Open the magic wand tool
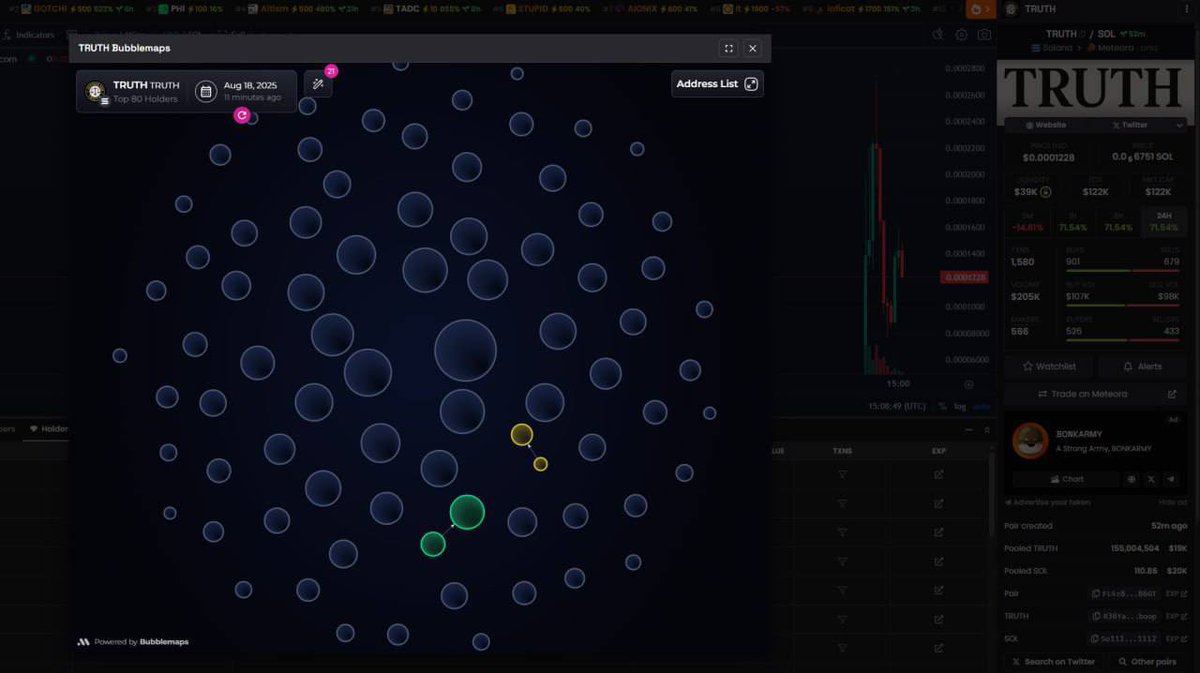Image resolution: width=1200 pixels, height=673 pixels. point(318,85)
